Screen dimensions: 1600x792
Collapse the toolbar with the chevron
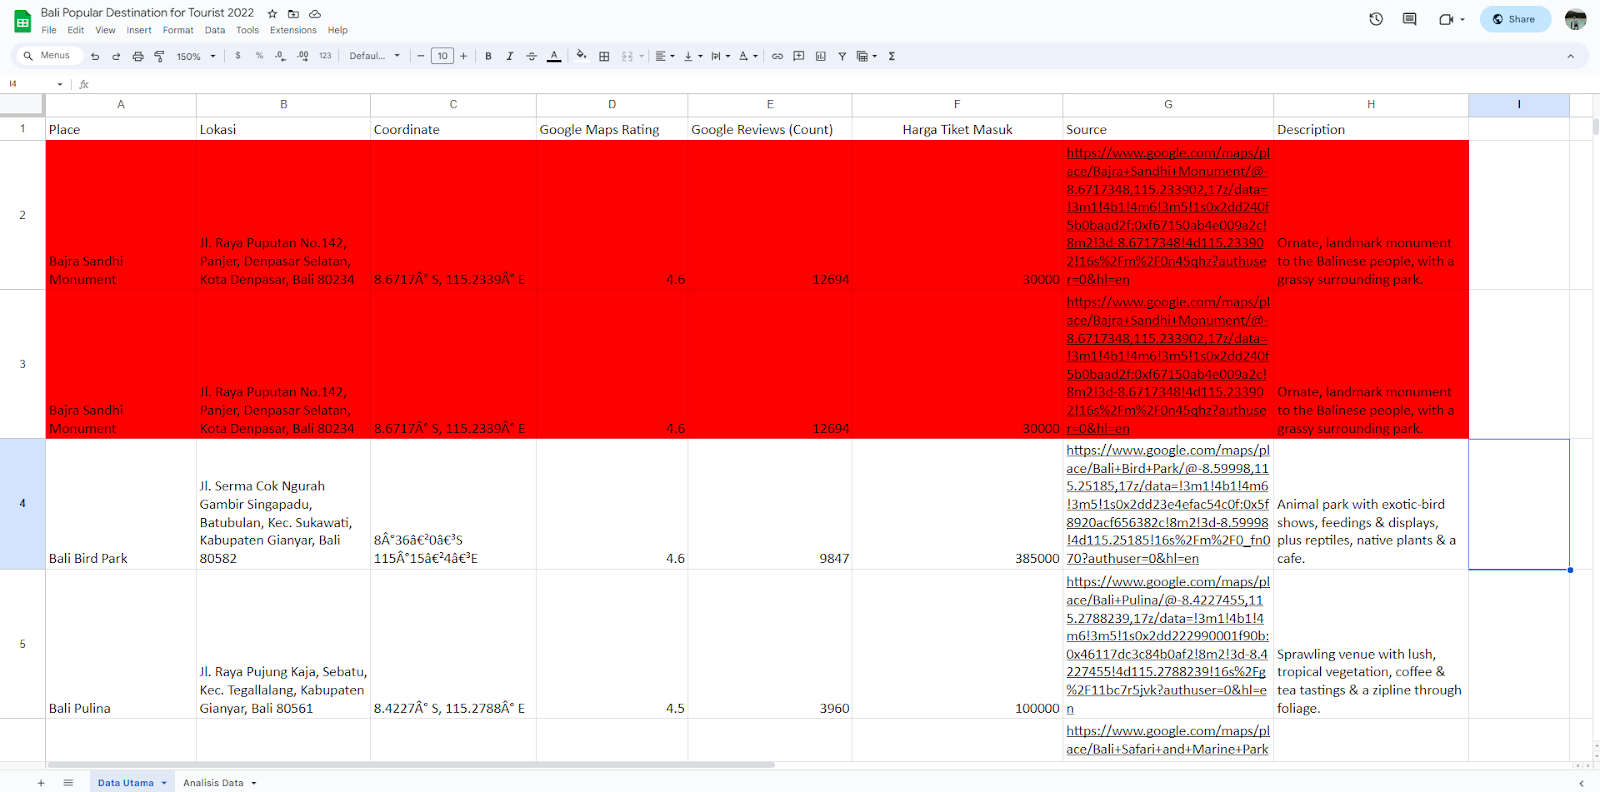coord(1570,56)
